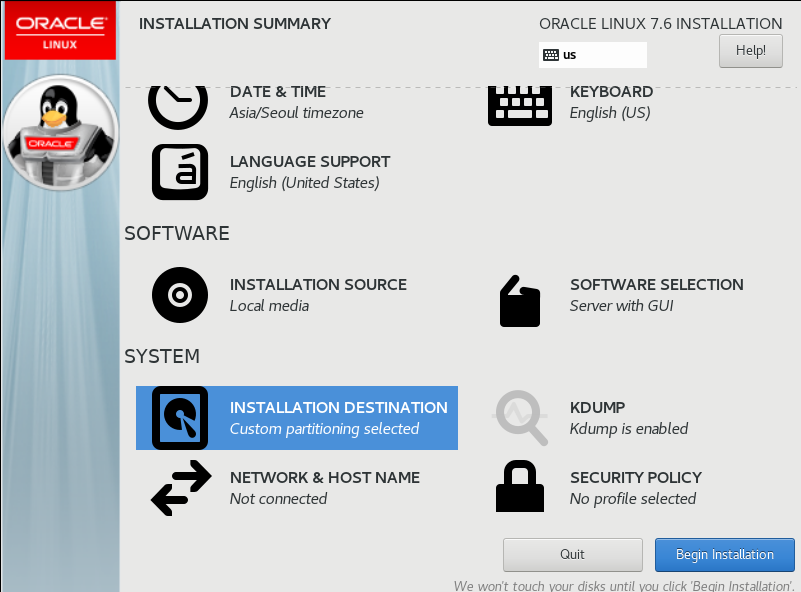Click 'English (United States)' text
The width and height of the screenshot is (801, 592).
pyautogui.click(x=304, y=183)
